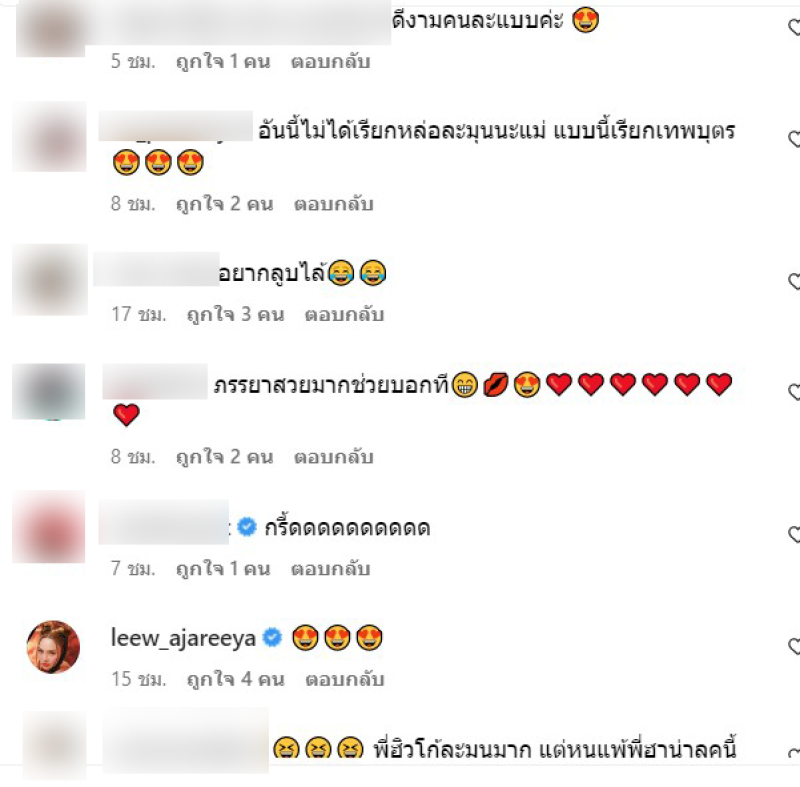This screenshot has width=800, height=787.
Task: View ถูกใจ 4 คน likes list
Action: 235,679
